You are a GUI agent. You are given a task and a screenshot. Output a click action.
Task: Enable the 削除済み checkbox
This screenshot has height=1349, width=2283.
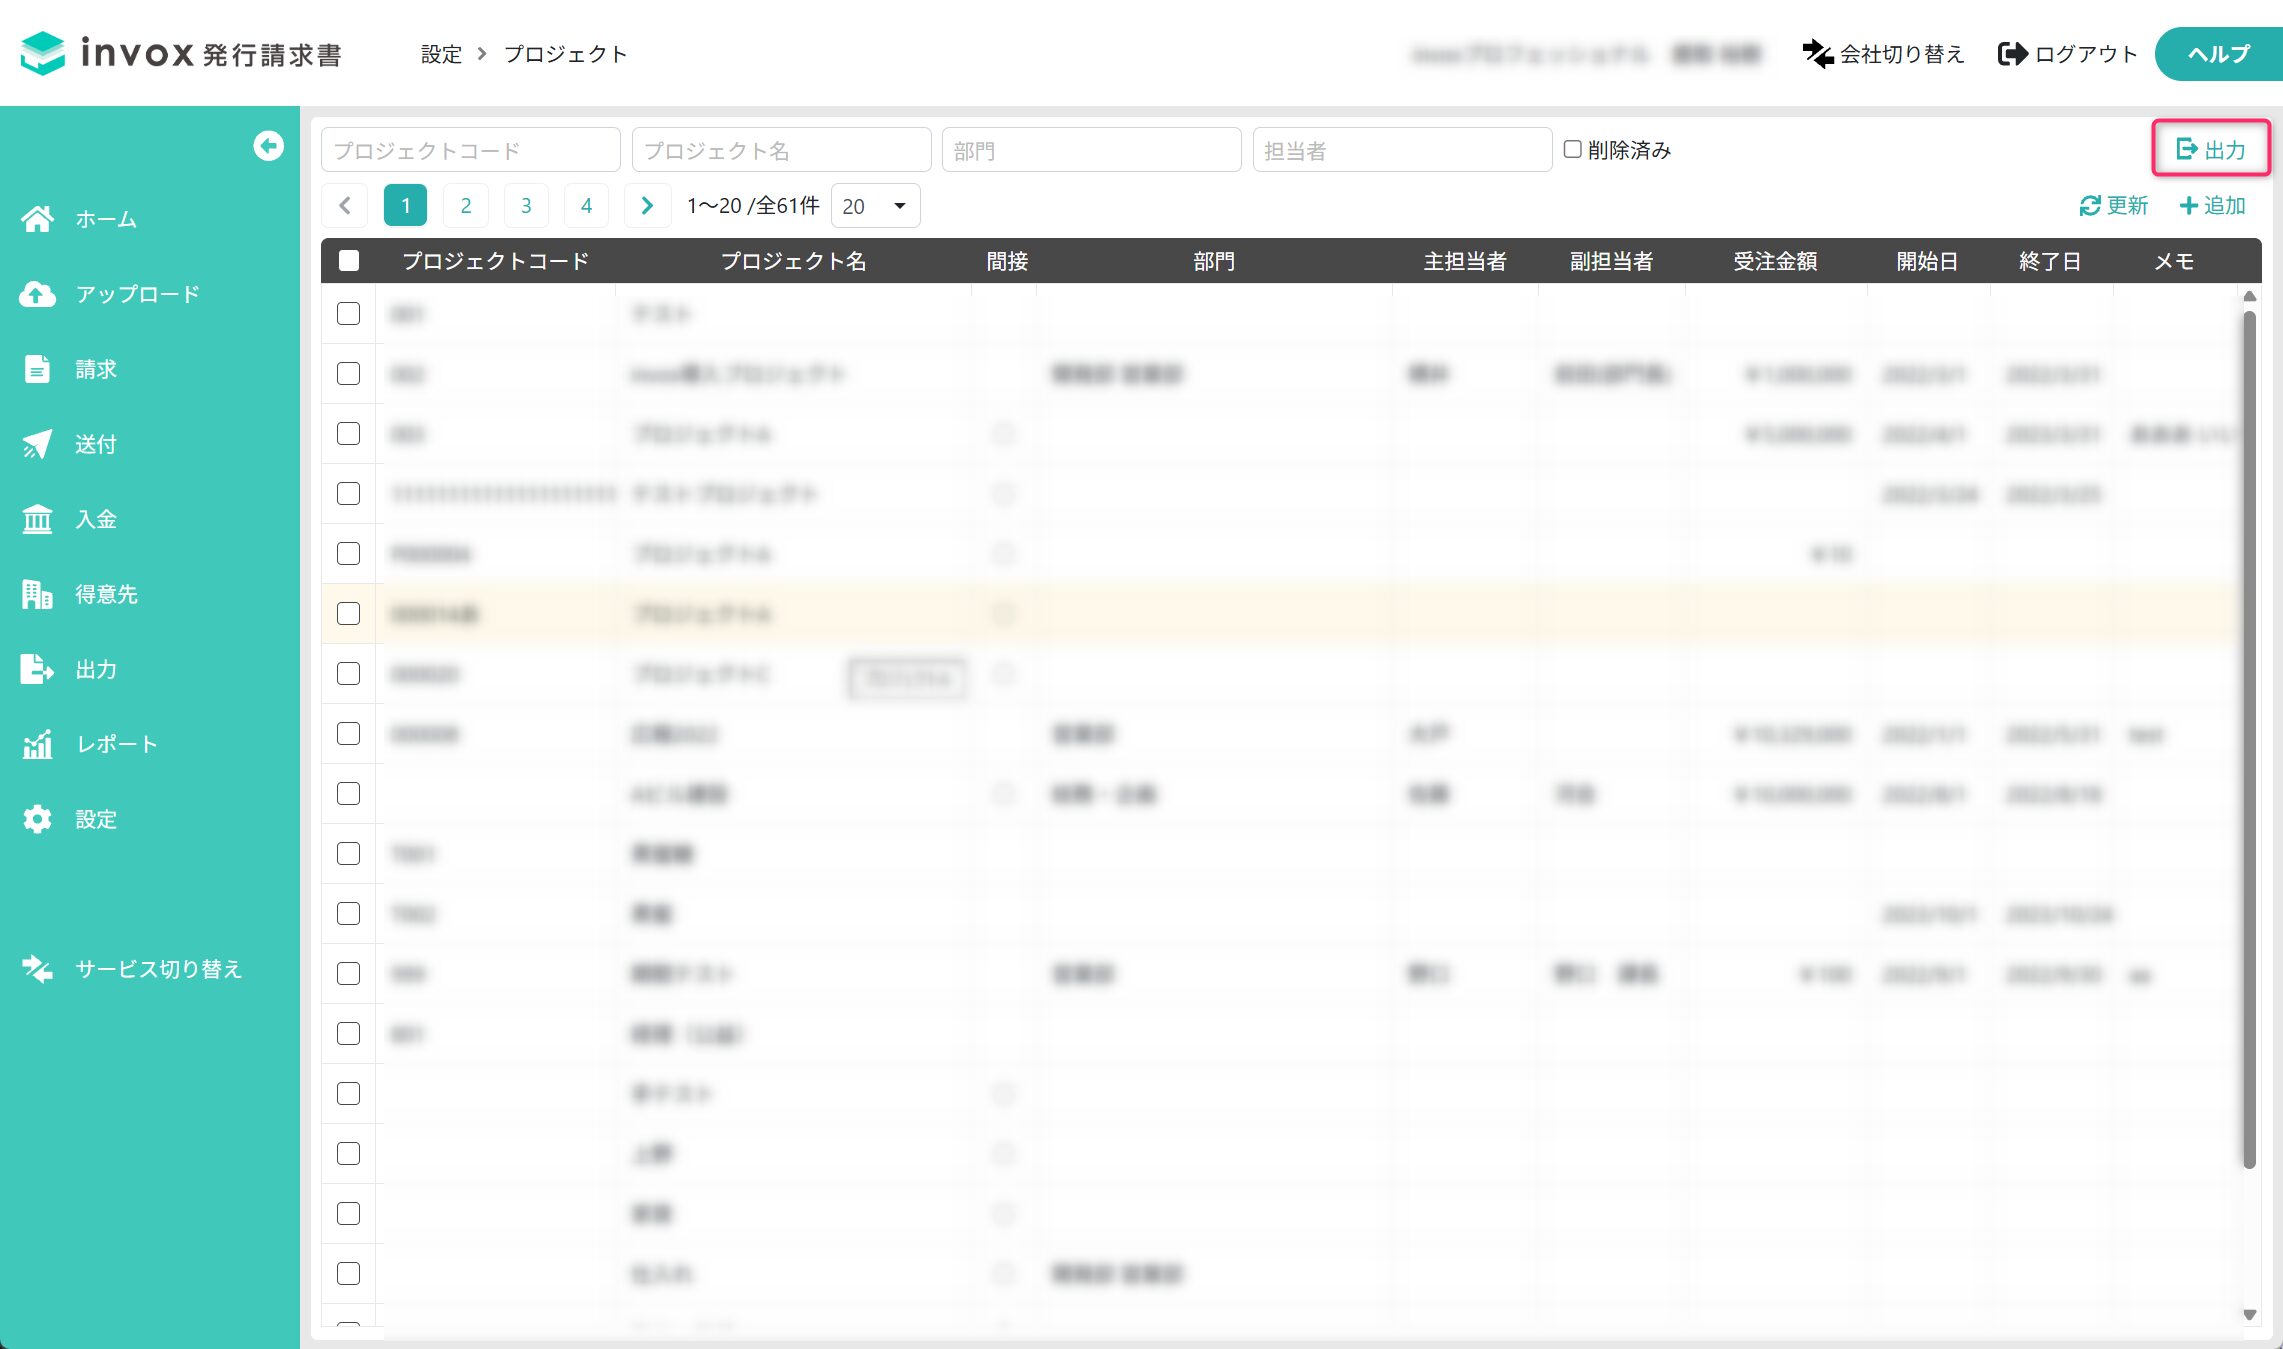pyautogui.click(x=1573, y=149)
